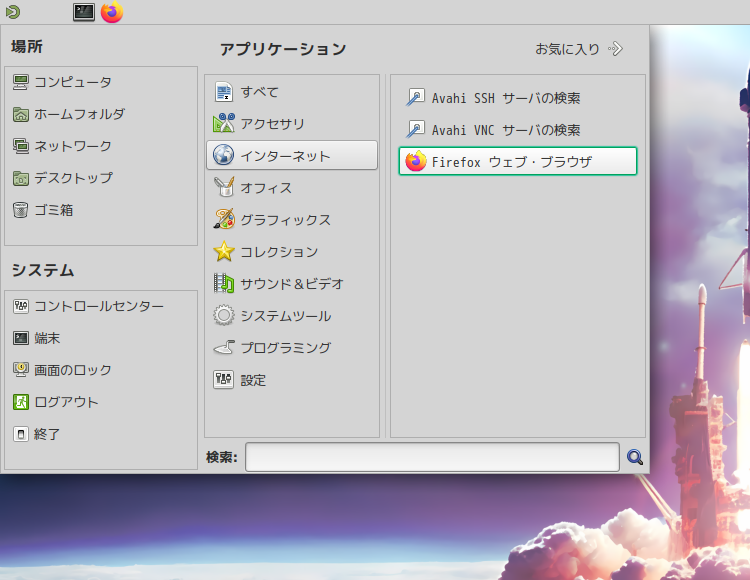Image resolution: width=750 pixels, height=580 pixels.
Task: Select the コレクション star icon
Action: [x=223, y=251]
